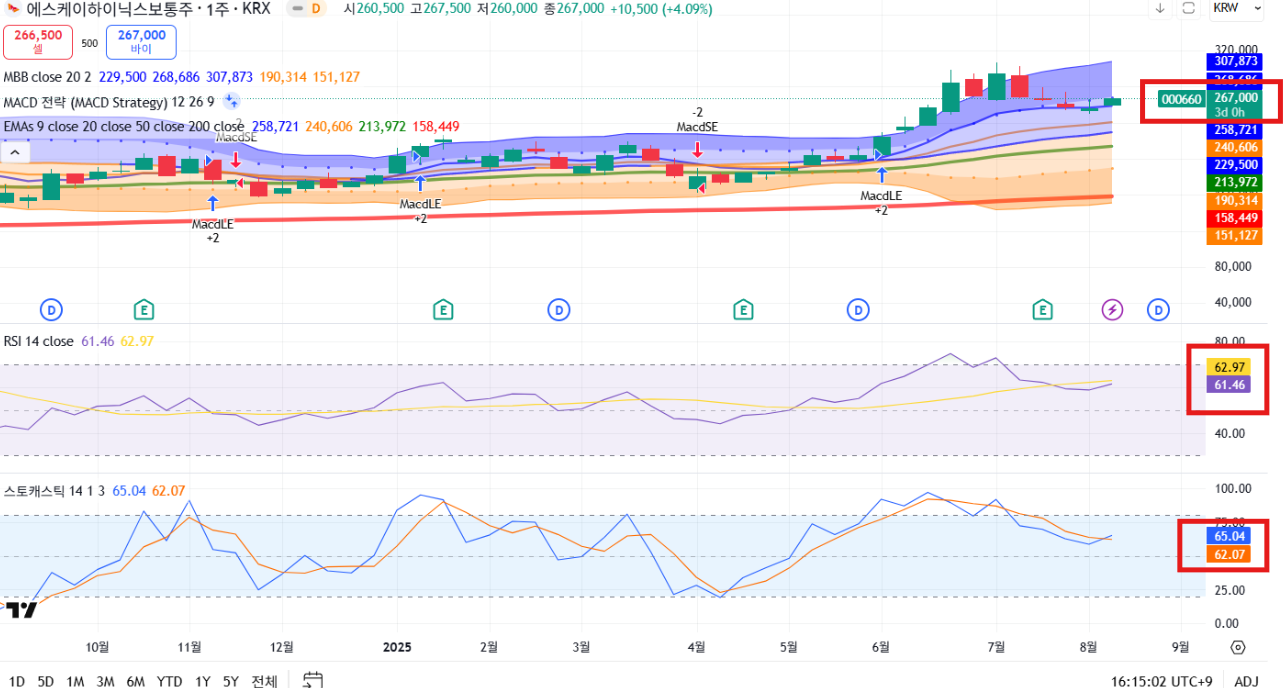Open the purple lightning-bolt event marker
The height and width of the screenshot is (688, 1283).
coord(1112,310)
